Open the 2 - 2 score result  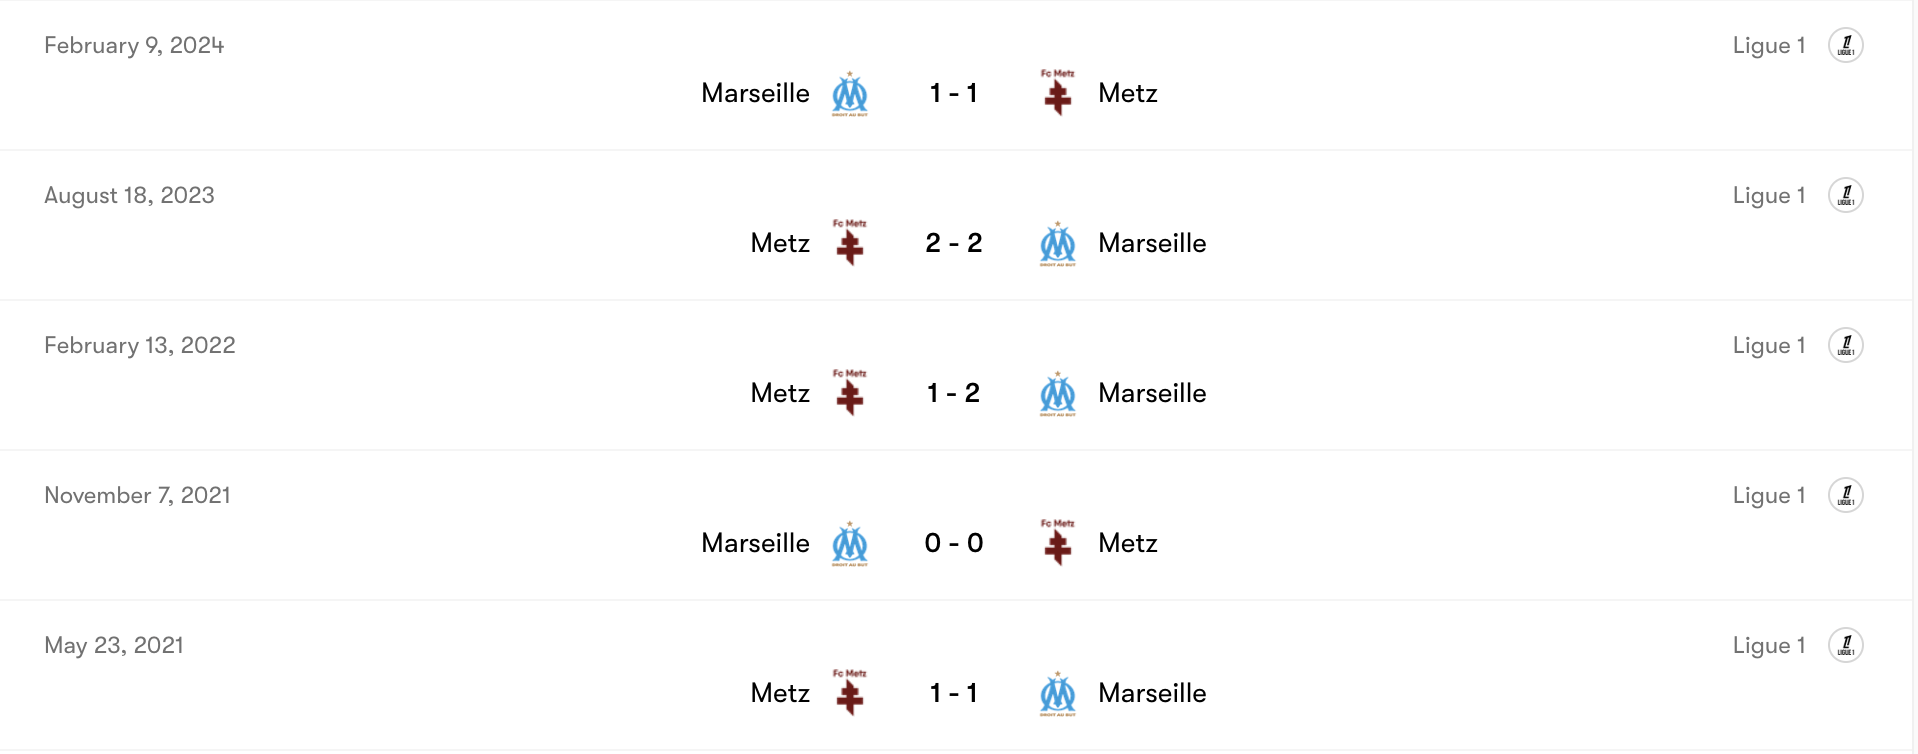[953, 244]
